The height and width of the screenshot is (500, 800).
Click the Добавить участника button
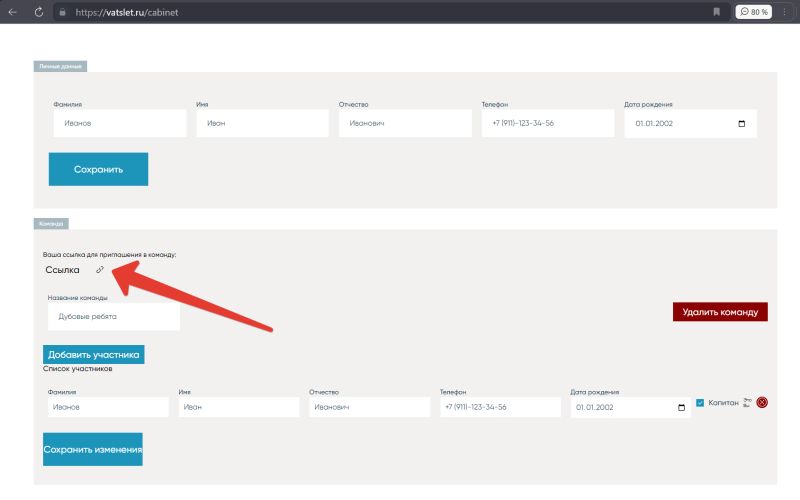click(x=93, y=355)
